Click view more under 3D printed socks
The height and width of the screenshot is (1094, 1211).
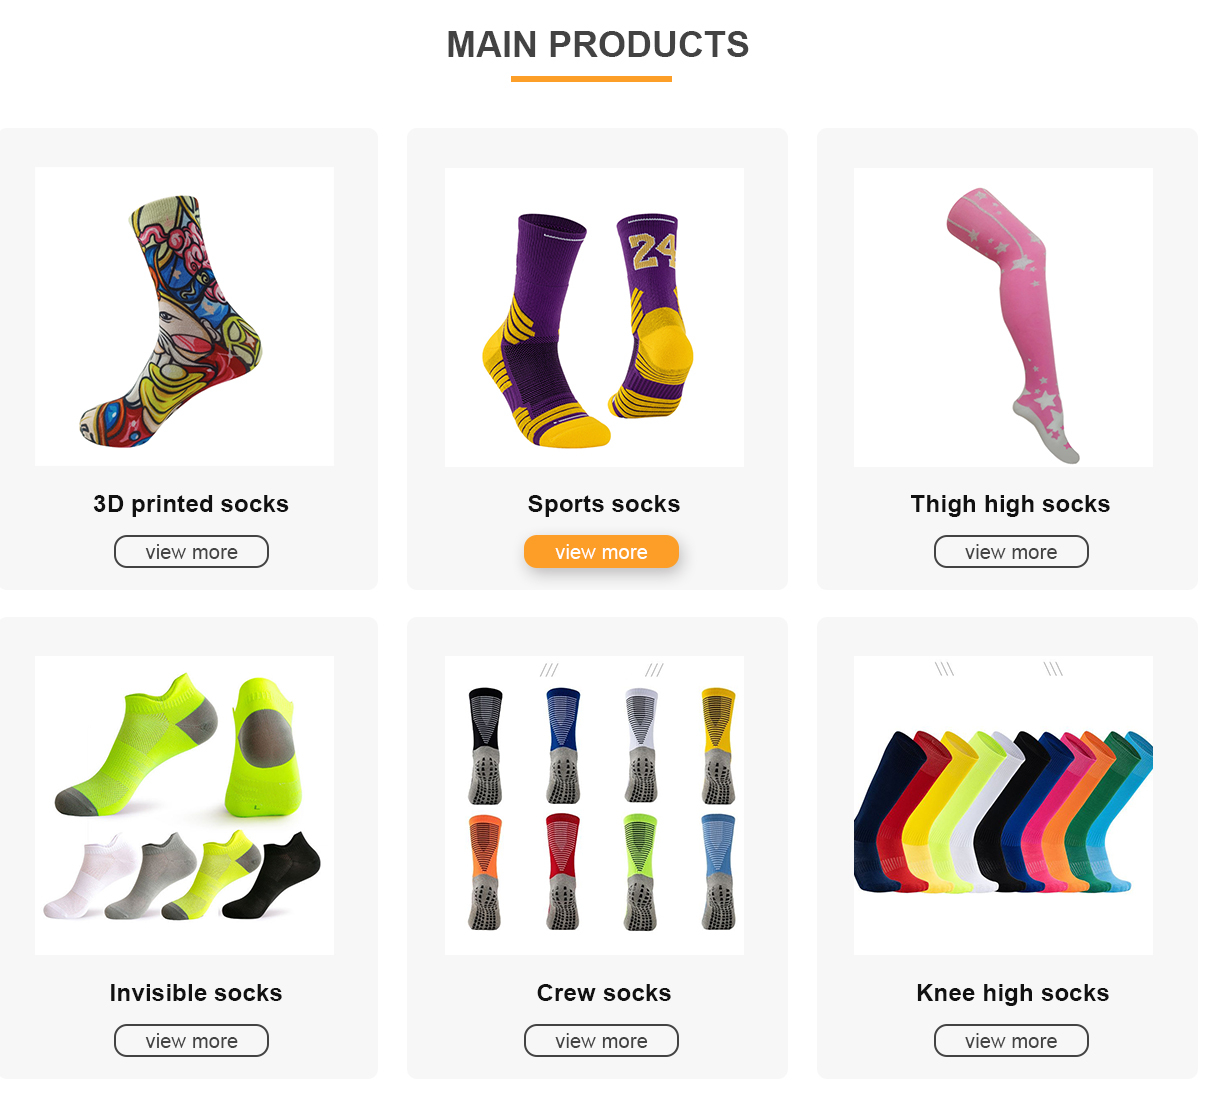pyautogui.click(x=191, y=552)
